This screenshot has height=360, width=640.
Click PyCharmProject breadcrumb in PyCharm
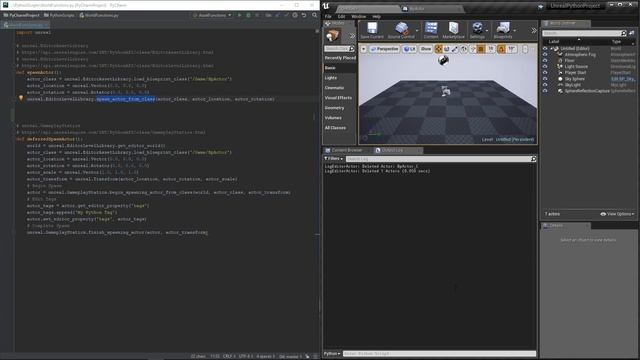(22, 15)
